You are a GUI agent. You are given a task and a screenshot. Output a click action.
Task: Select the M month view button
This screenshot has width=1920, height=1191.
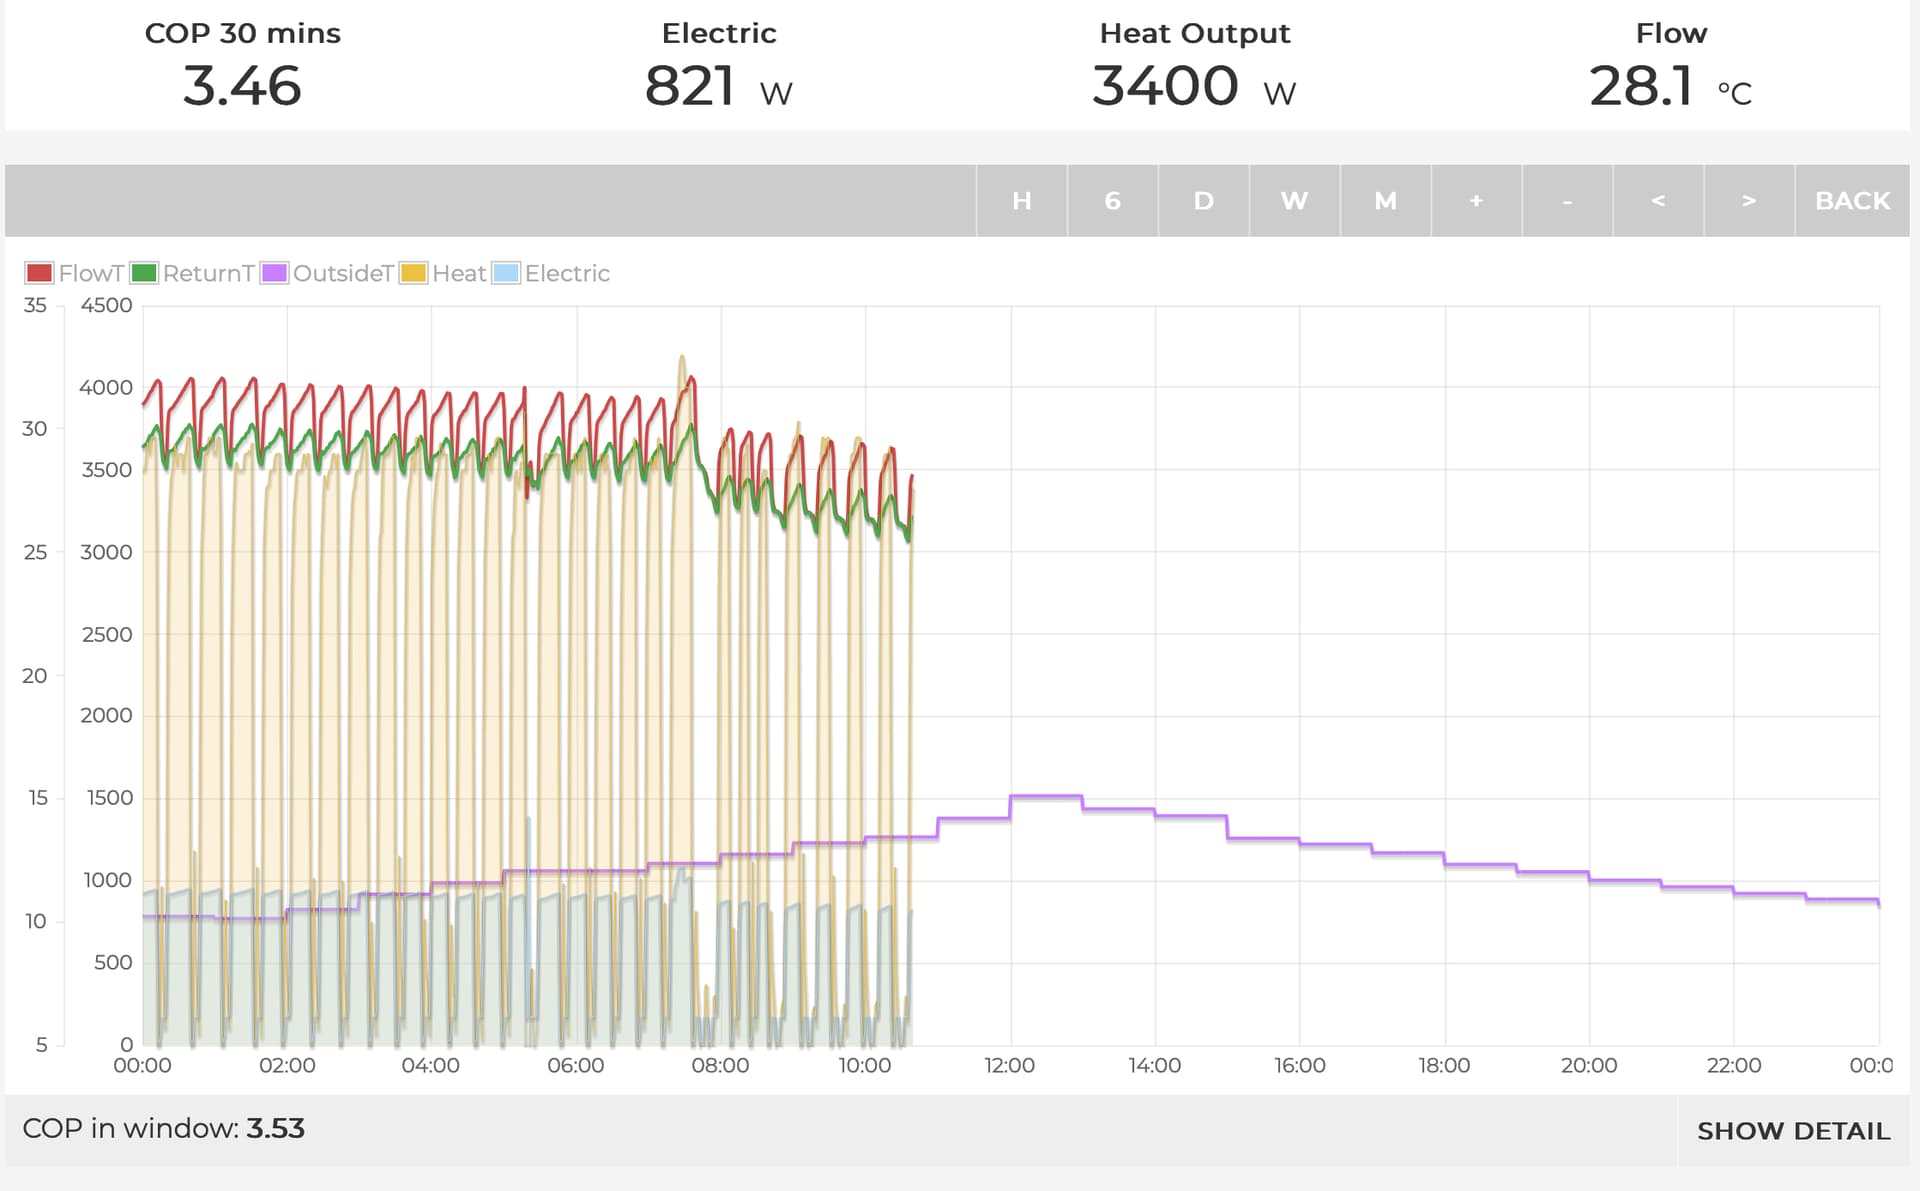[1385, 201]
